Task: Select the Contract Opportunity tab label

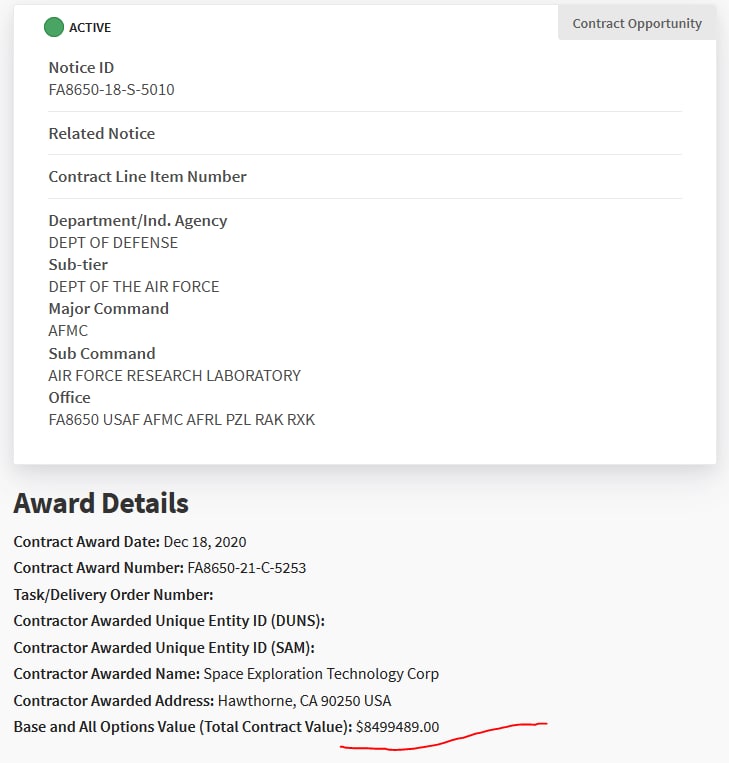Action: [637, 23]
